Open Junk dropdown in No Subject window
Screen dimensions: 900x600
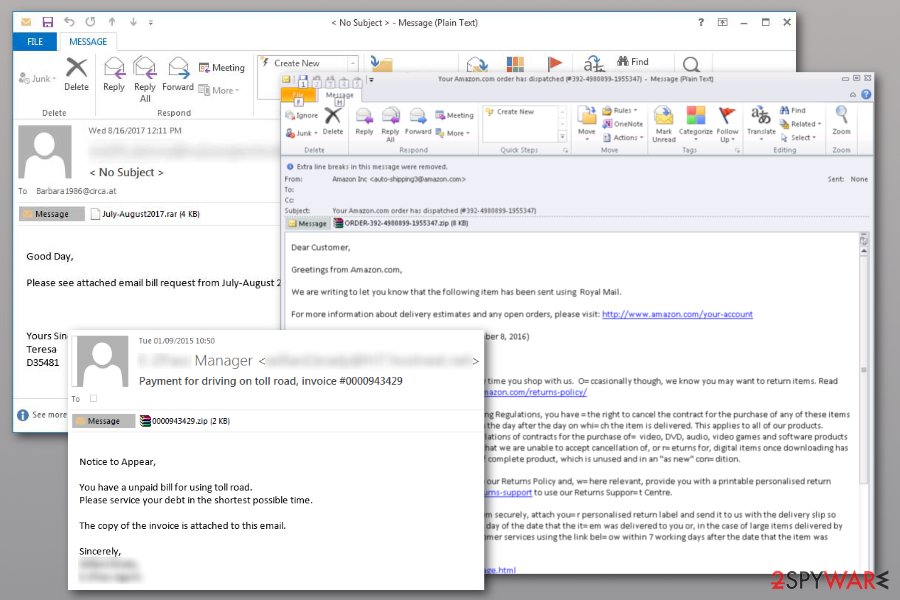click(x=37, y=78)
